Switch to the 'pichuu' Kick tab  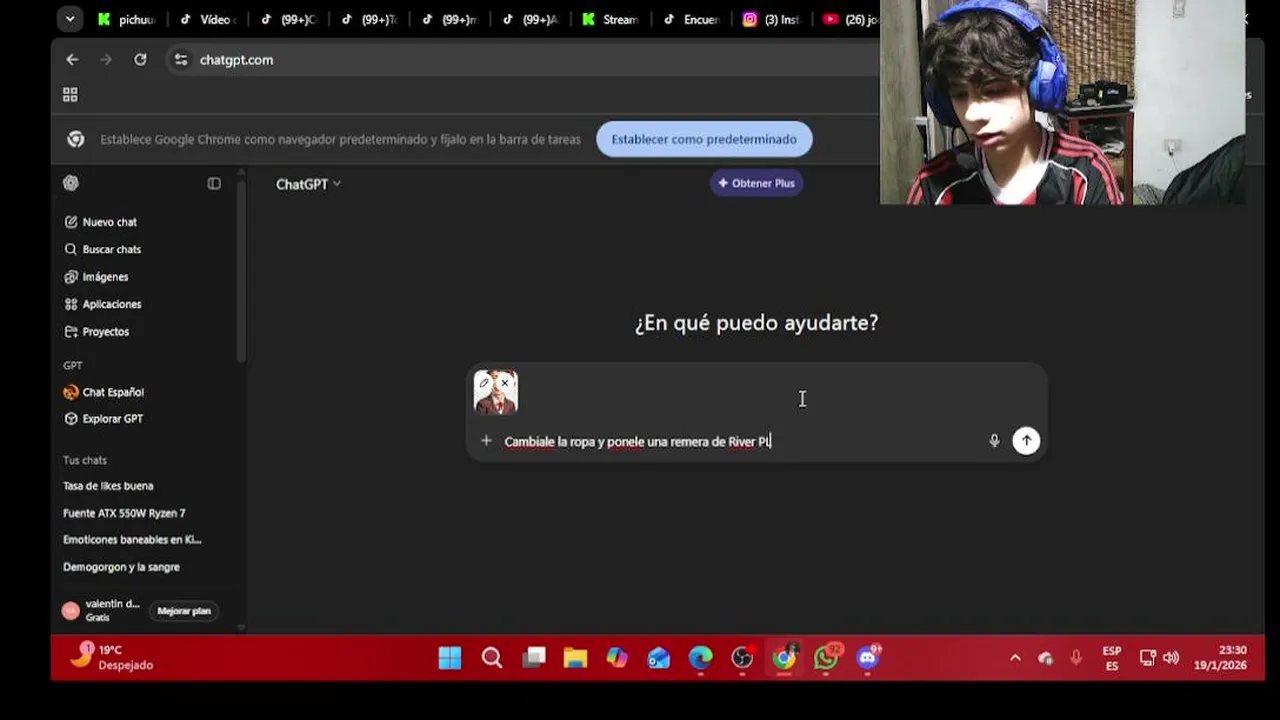pyautogui.click(x=126, y=19)
